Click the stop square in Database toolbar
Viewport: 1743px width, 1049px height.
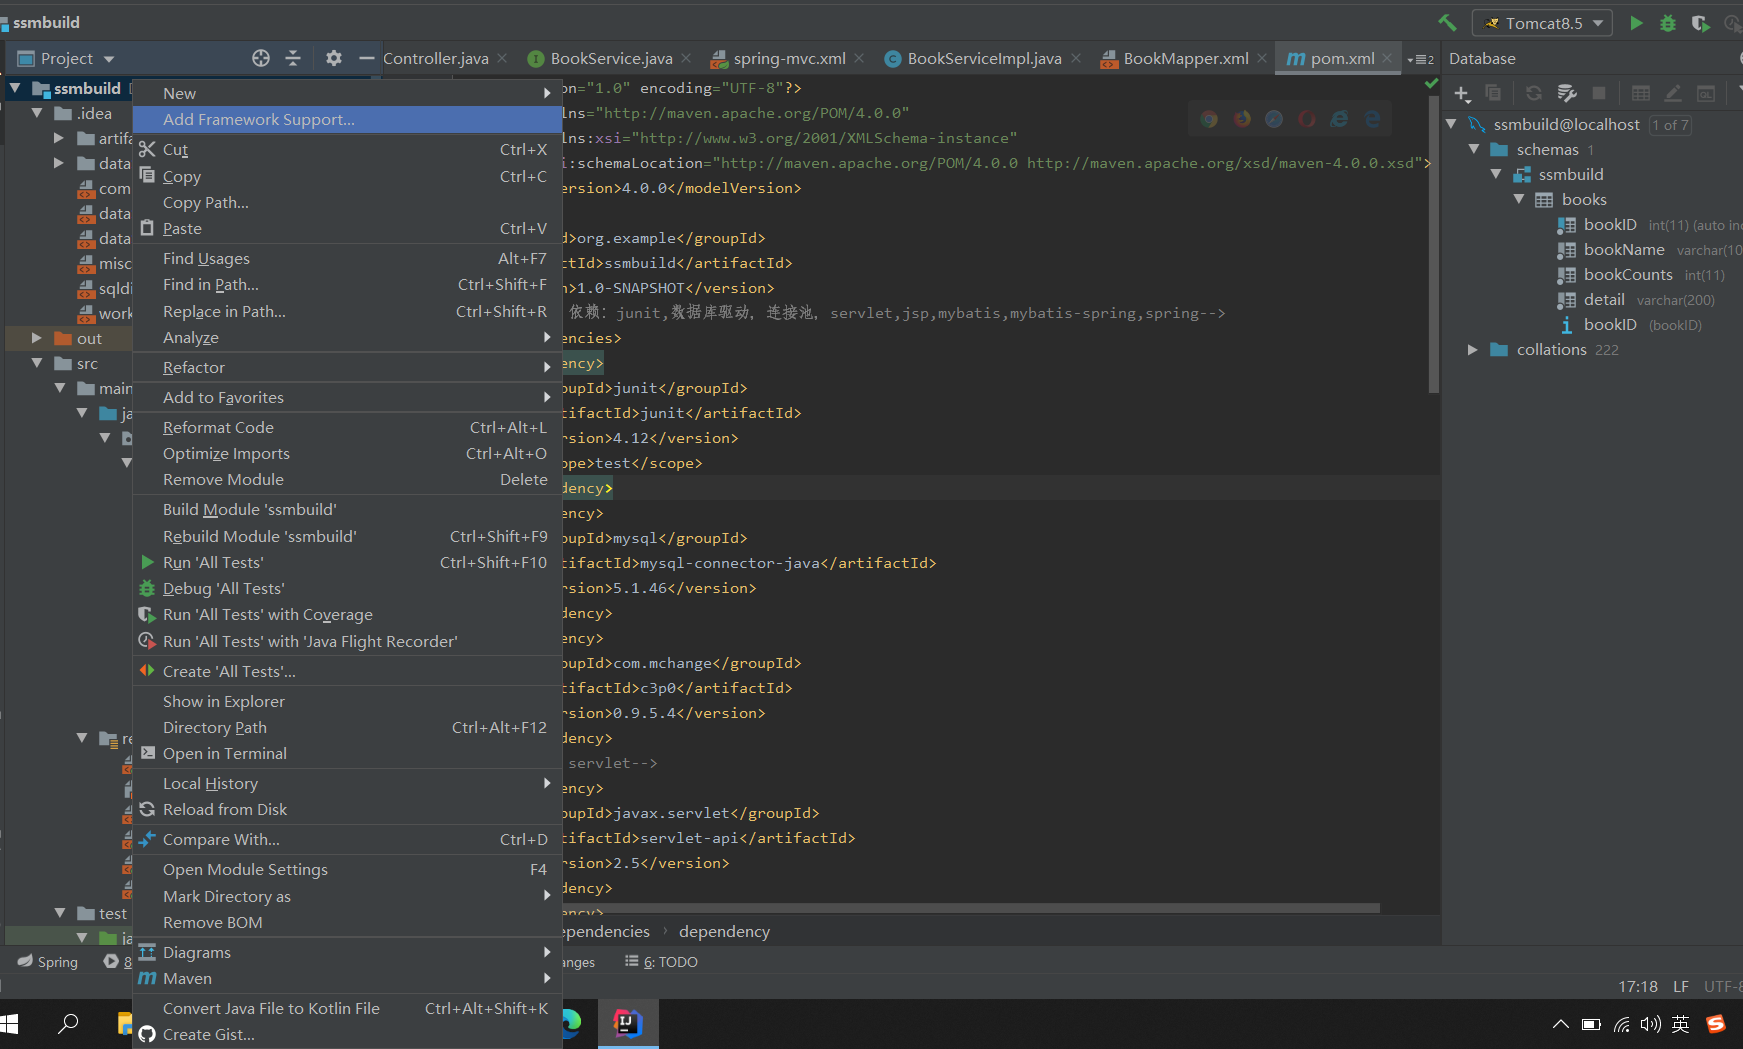coord(1599,93)
